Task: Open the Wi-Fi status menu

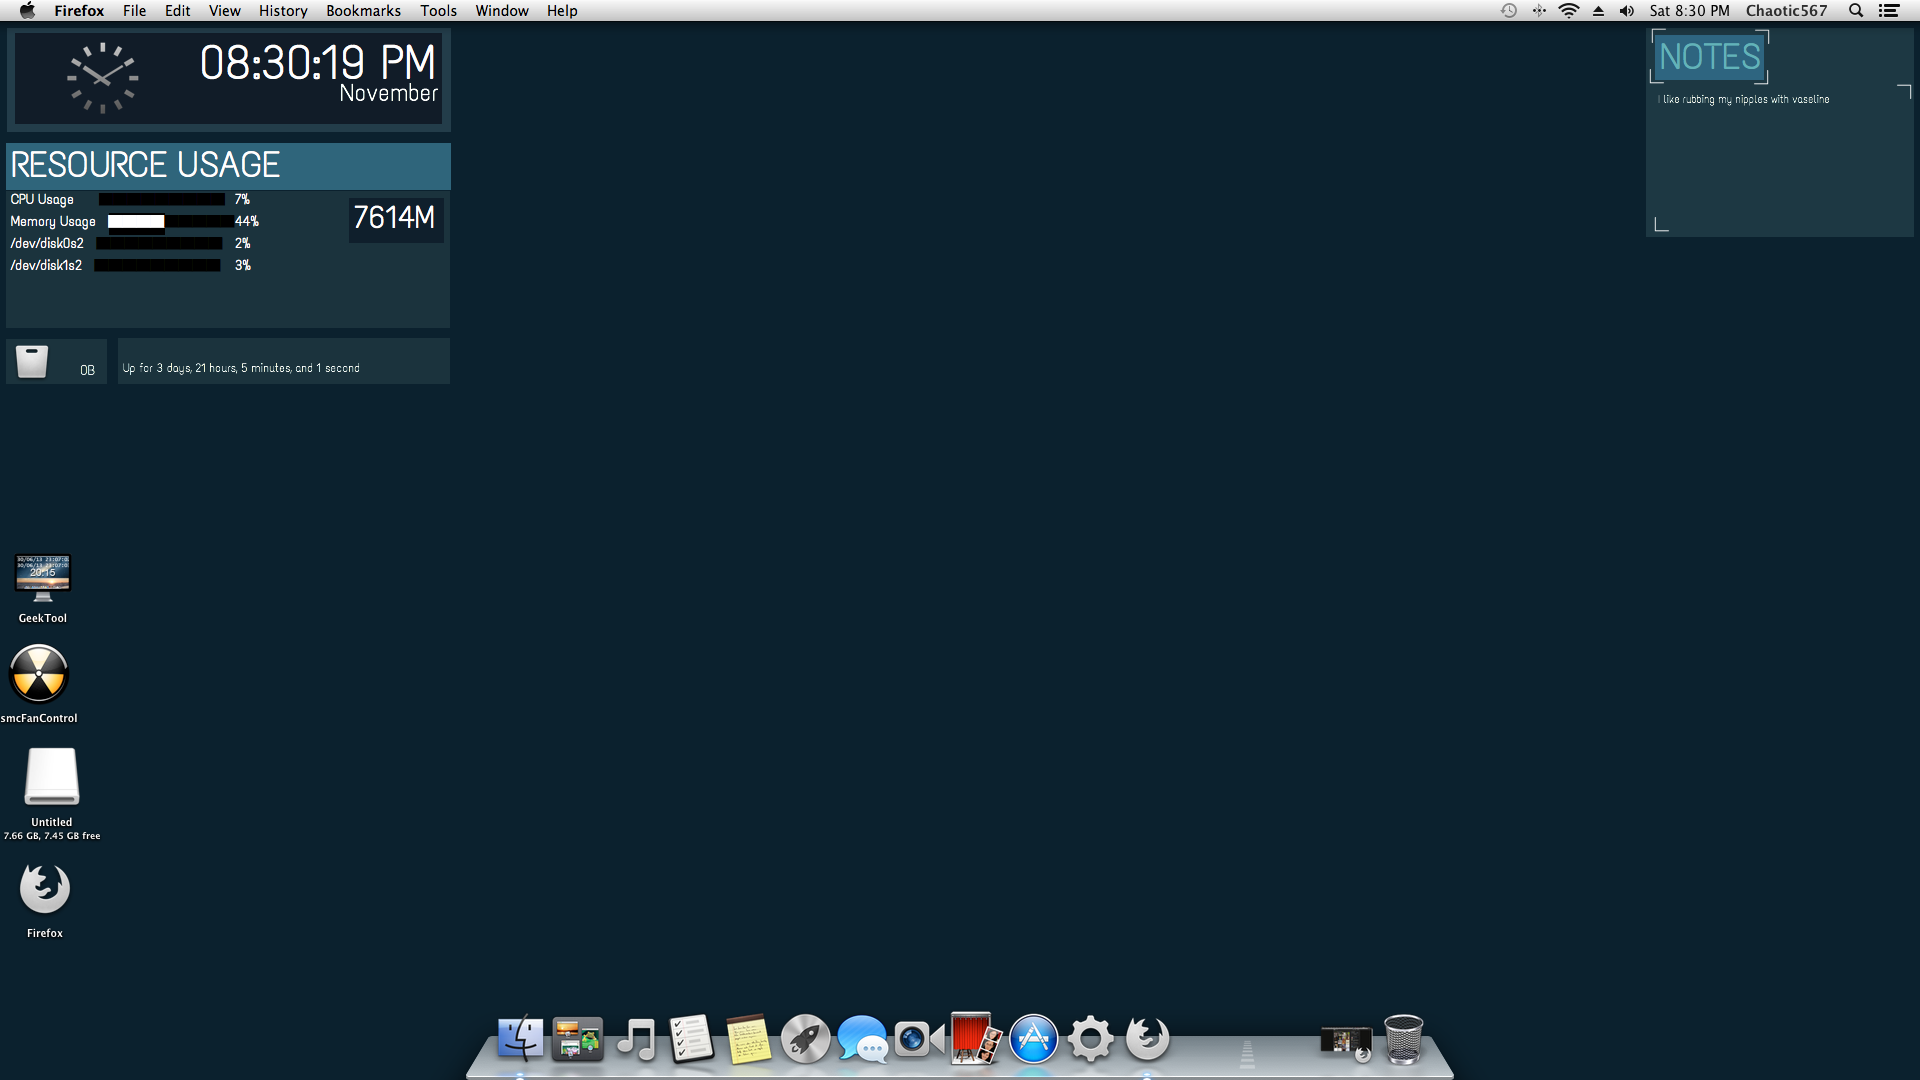Action: [x=1569, y=11]
